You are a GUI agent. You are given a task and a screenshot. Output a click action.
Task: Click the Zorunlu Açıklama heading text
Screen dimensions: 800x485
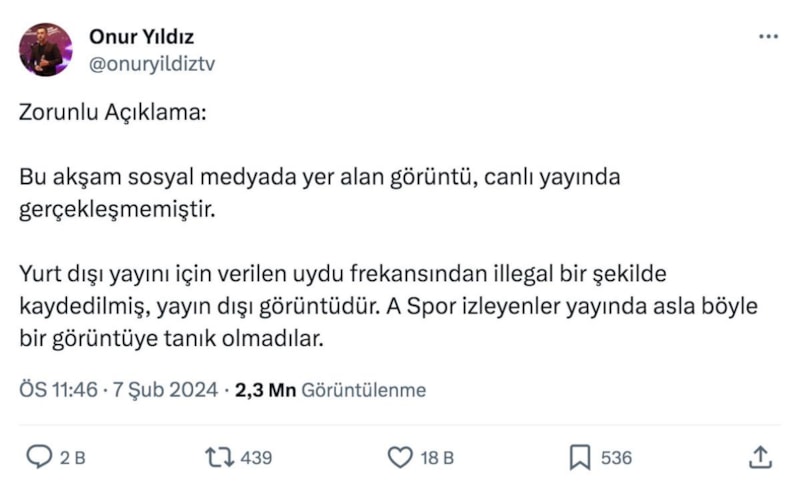[x=112, y=113]
